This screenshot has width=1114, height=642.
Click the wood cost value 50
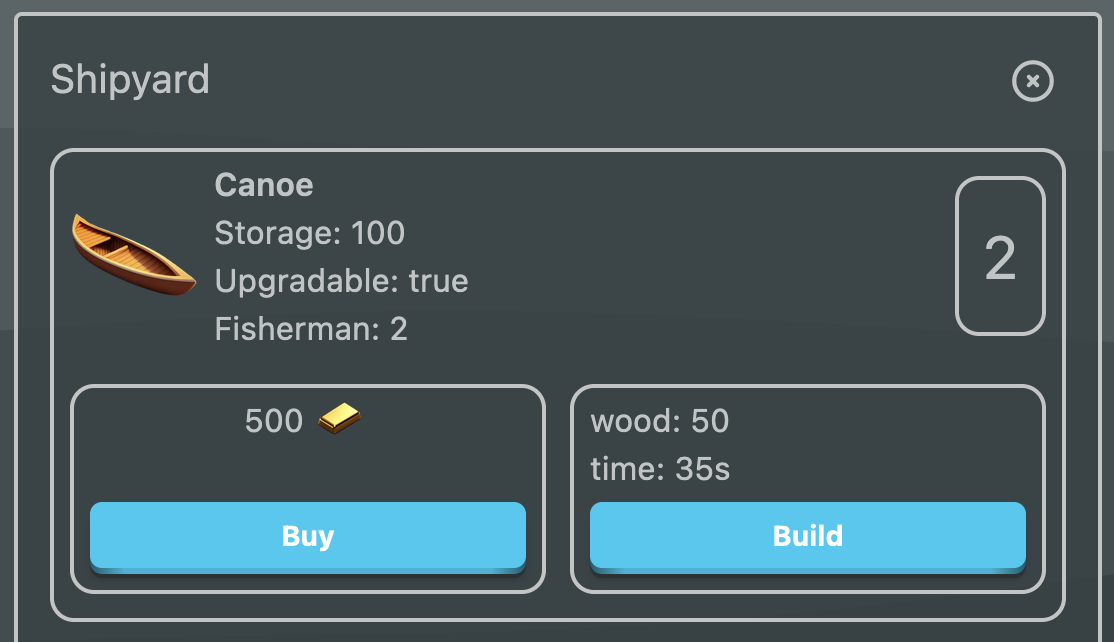tap(710, 421)
